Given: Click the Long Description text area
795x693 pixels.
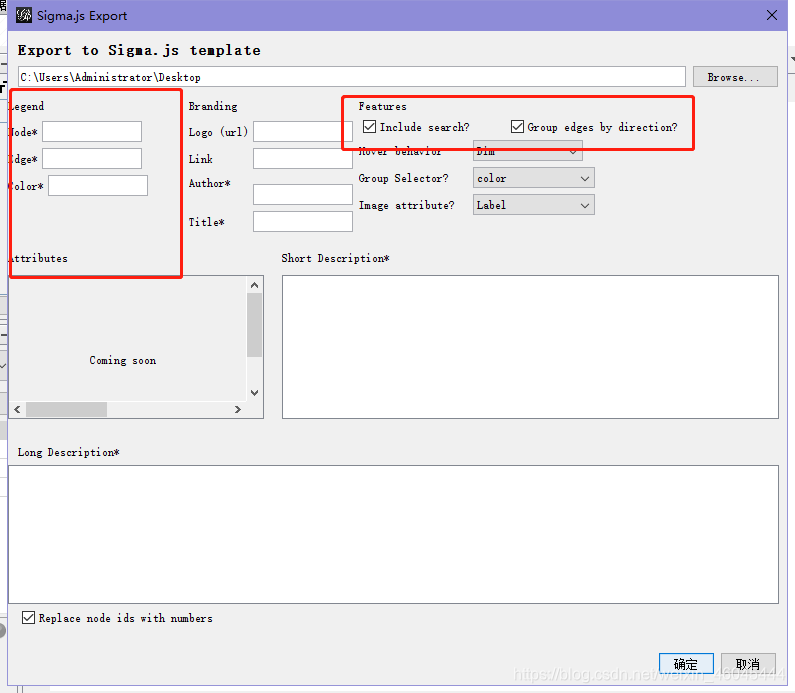Looking at the screenshot, I should point(393,534).
